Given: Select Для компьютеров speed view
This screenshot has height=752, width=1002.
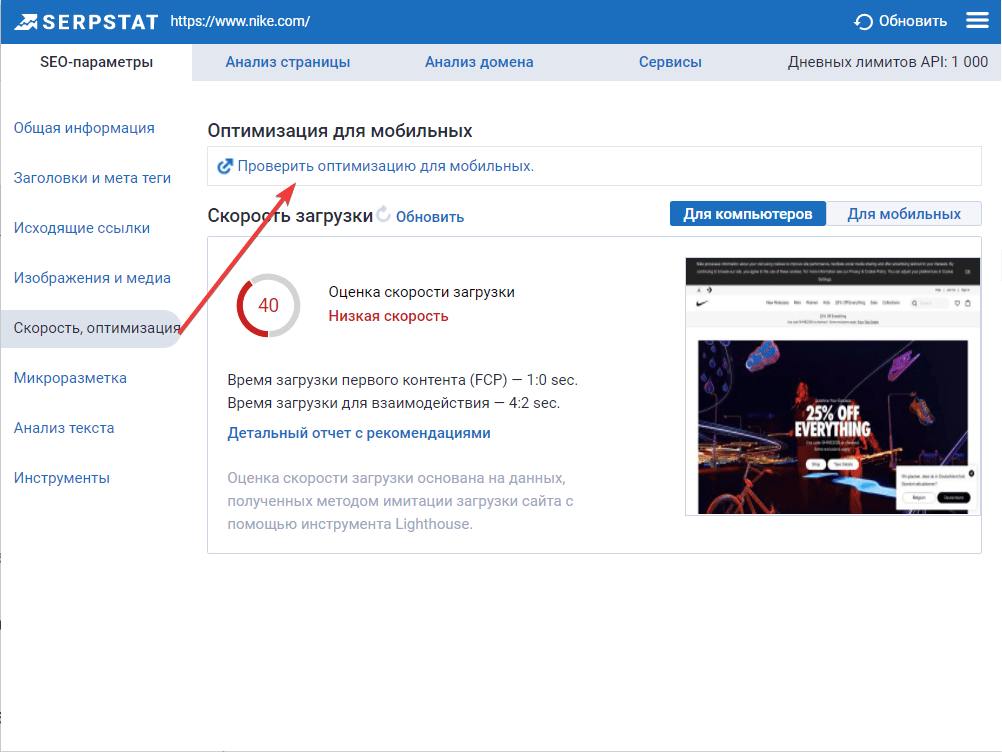Looking at the screenshot, I should pos(748,214).
